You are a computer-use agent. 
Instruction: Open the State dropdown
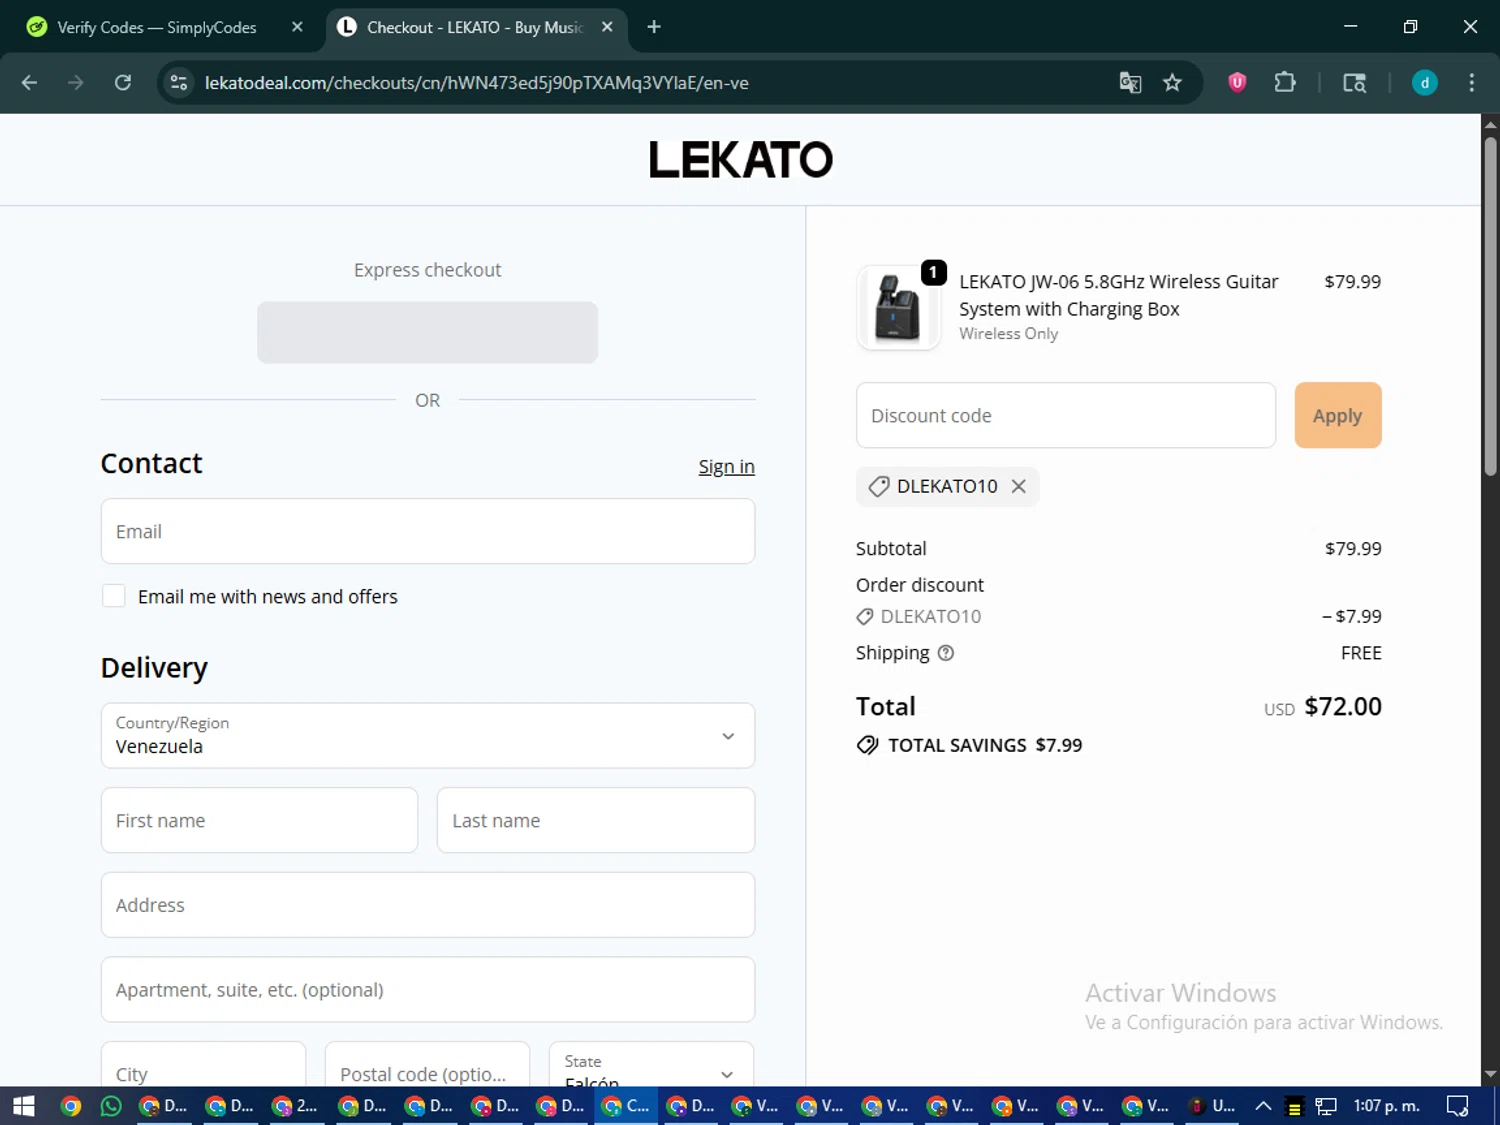[651, 1064]
